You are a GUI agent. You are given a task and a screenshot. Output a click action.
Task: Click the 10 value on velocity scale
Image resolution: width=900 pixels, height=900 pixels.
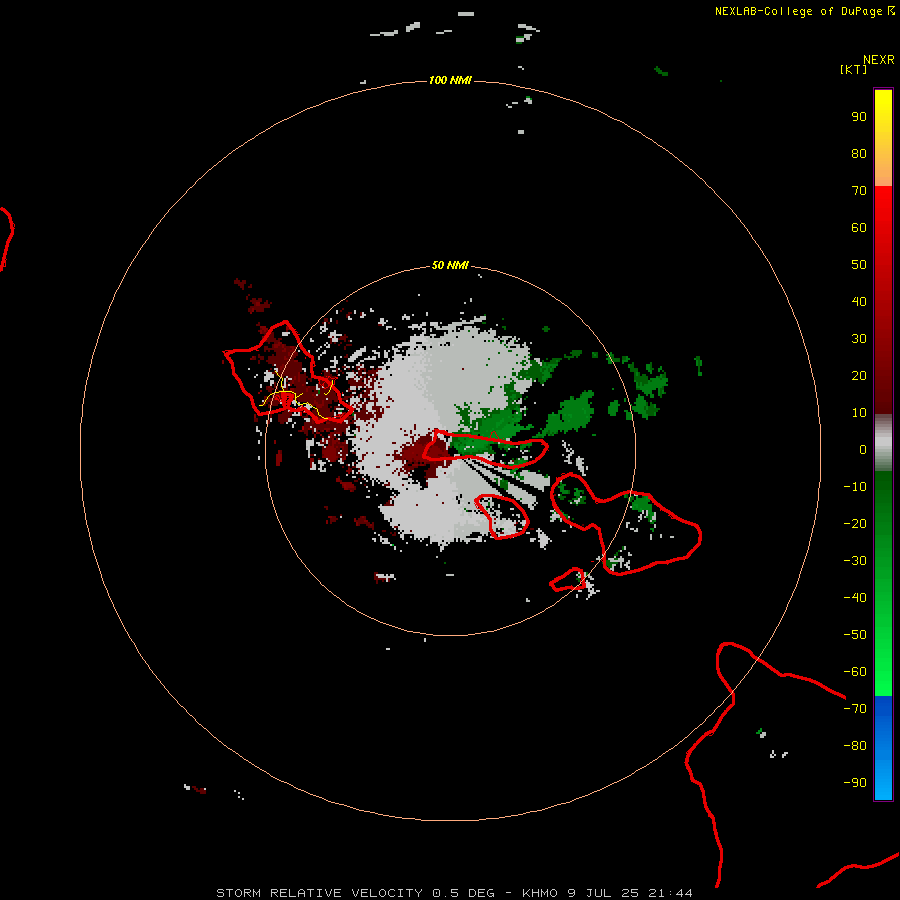point(859,413)
